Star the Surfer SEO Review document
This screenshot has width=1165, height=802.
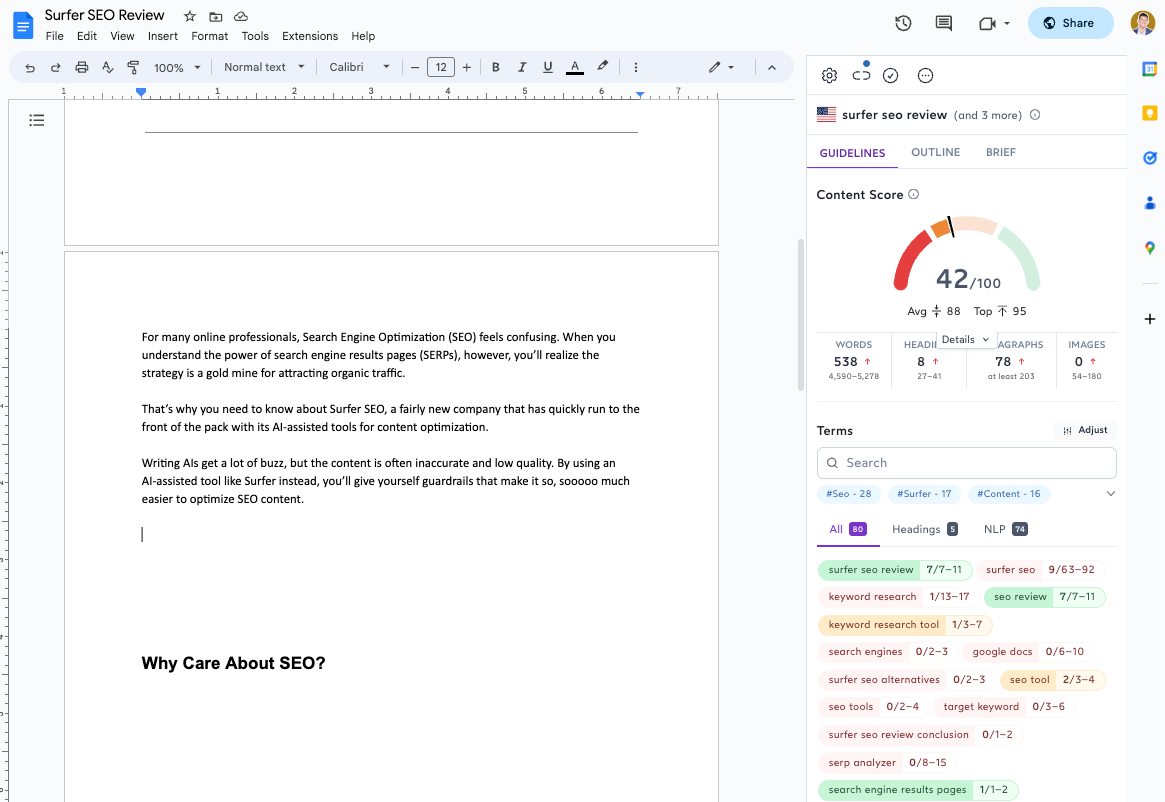coord(190,16)
